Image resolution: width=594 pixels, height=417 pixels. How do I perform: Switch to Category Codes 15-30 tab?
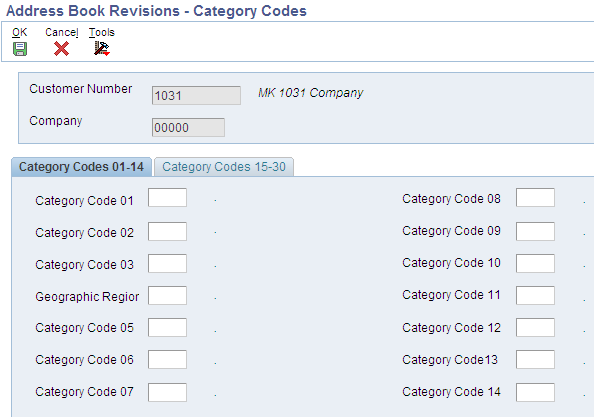pyautogui.click(x=224, y=167)
